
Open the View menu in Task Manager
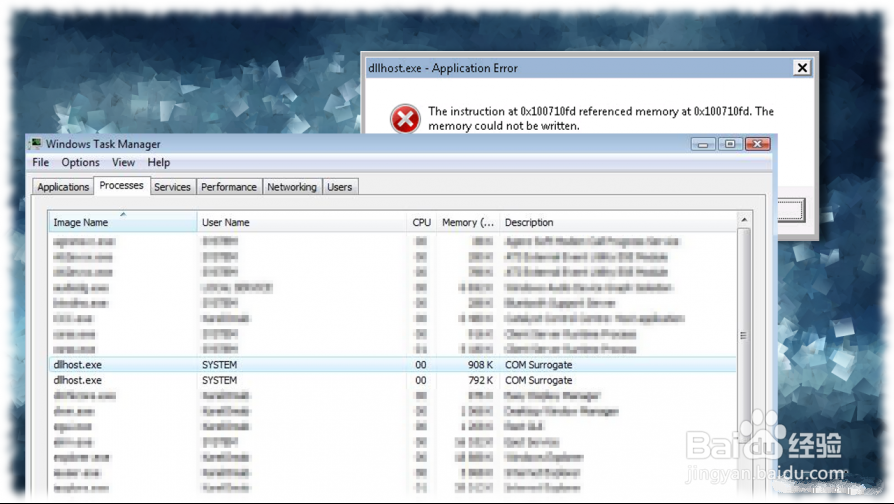pos(123,162)
